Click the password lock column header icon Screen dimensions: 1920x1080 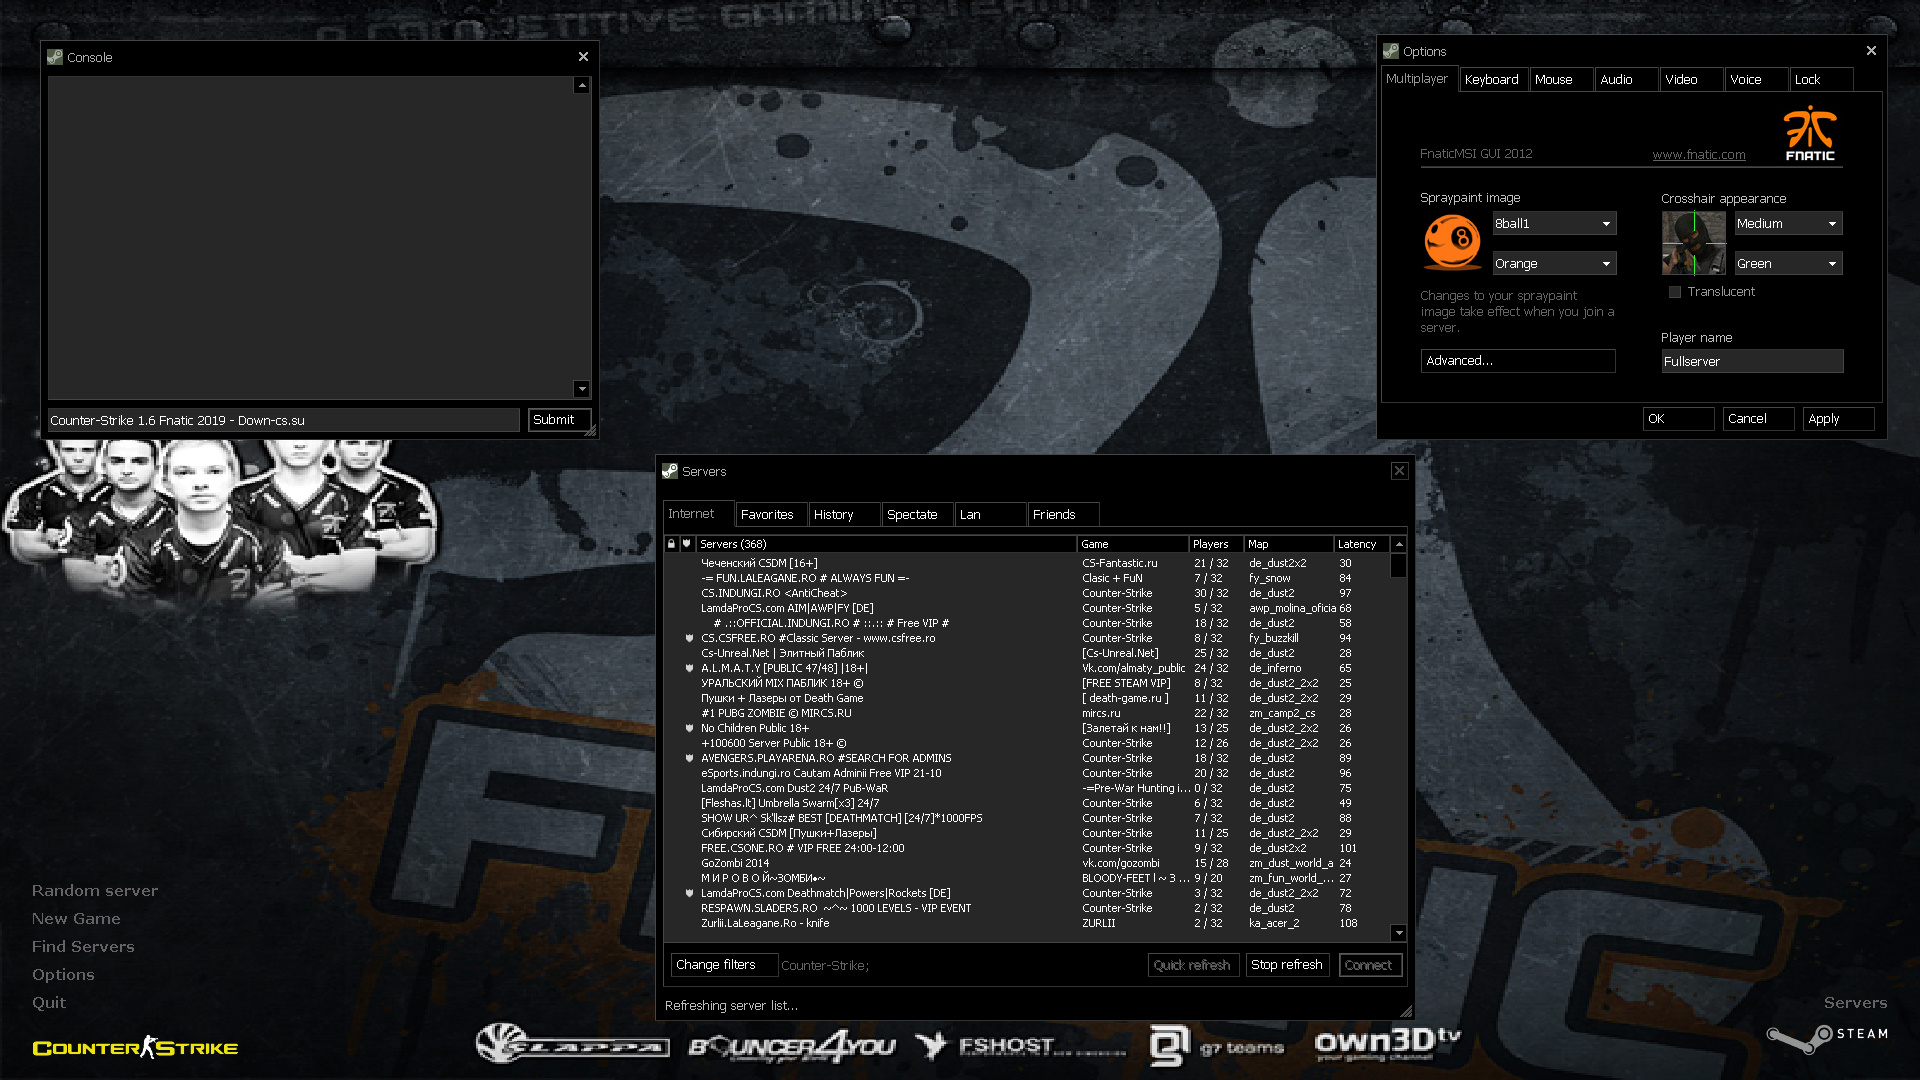(x=671, y=544)
